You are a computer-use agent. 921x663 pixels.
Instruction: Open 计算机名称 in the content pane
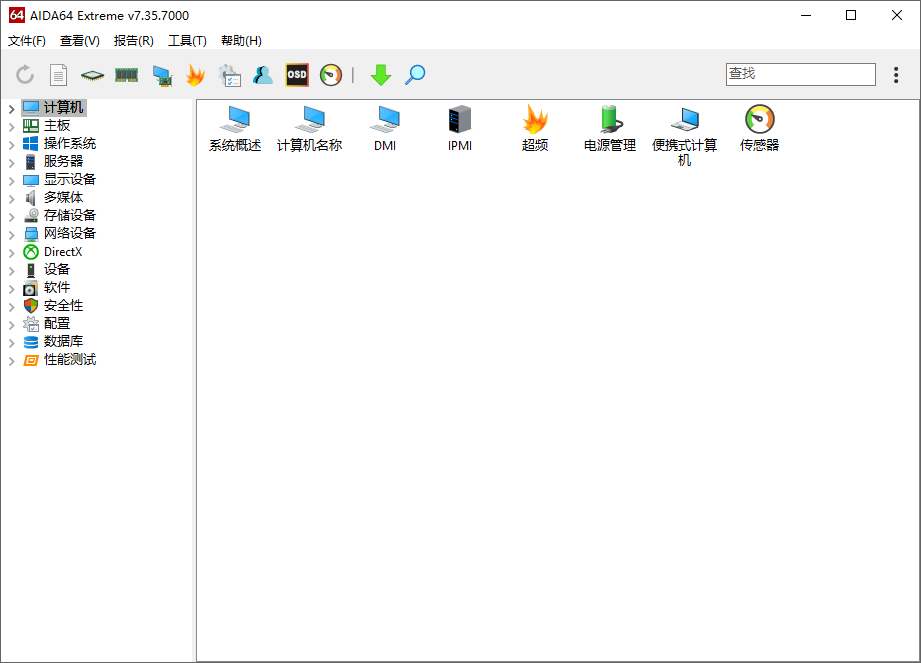310,129
